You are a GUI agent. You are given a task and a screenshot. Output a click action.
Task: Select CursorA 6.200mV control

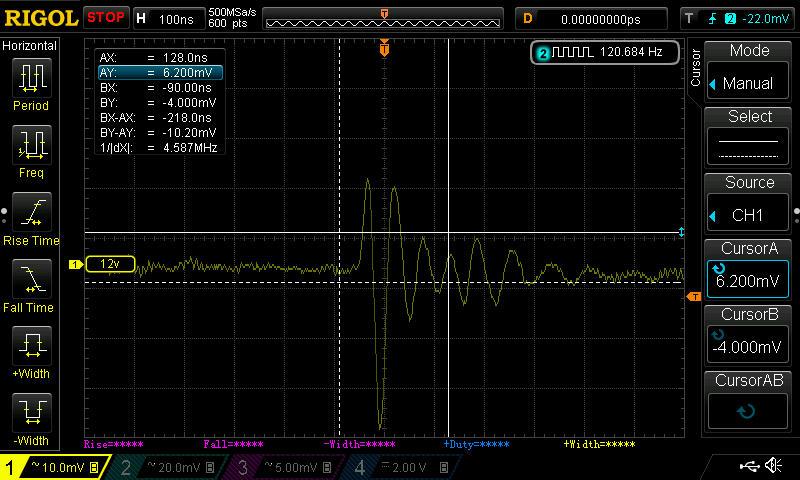[x=748, y=278]
